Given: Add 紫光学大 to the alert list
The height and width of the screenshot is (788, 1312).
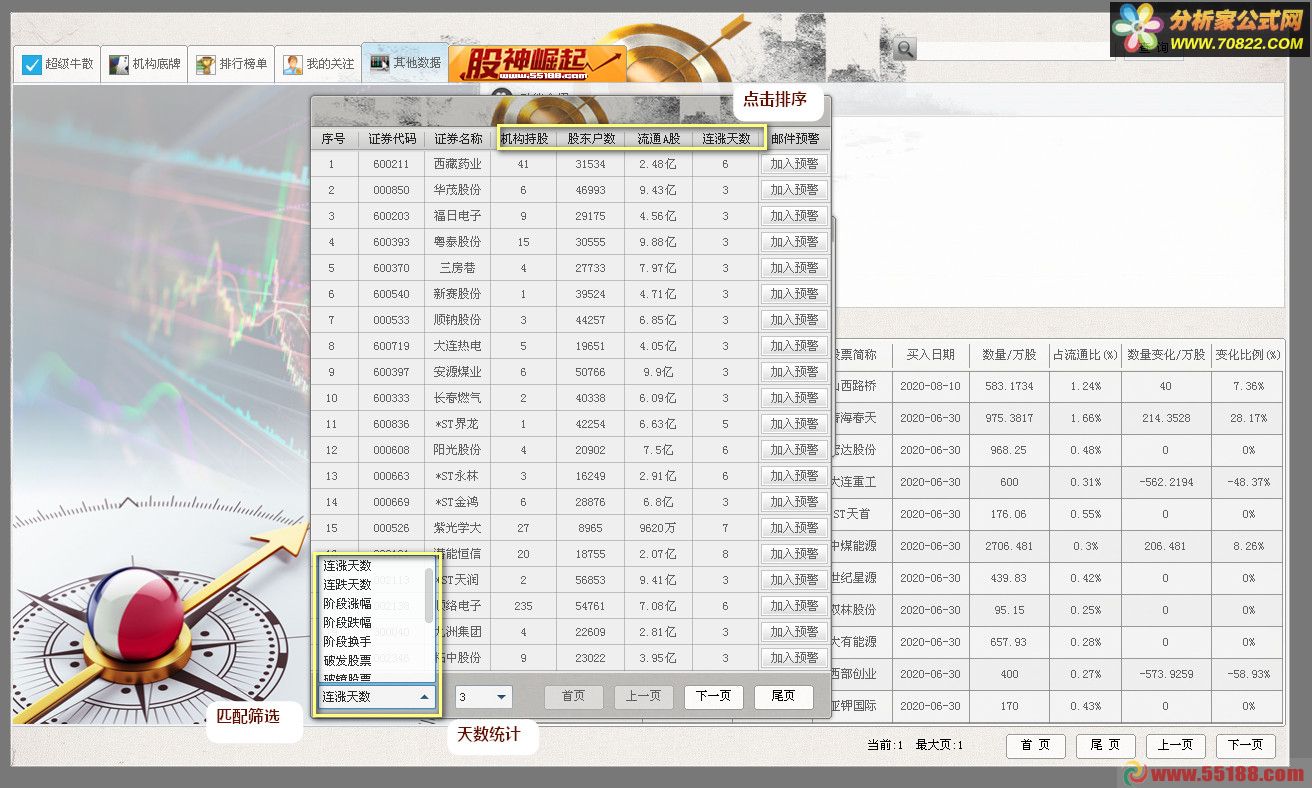Looking at the screenshot, I should coord(794,528).
